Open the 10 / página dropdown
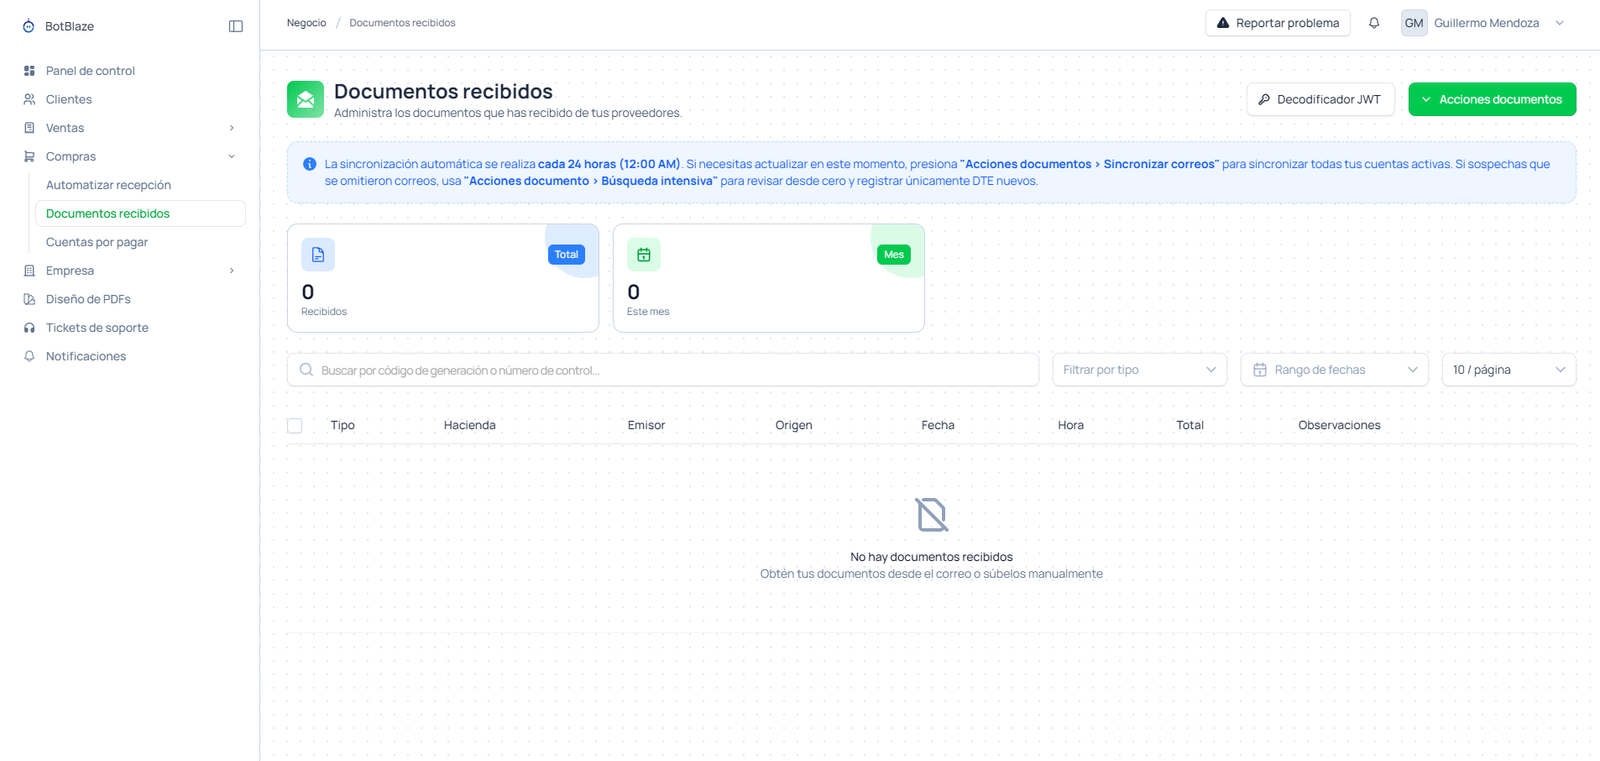This screenshot has width=1600, height=761. pyautogui.click(x=1509, y=370)
